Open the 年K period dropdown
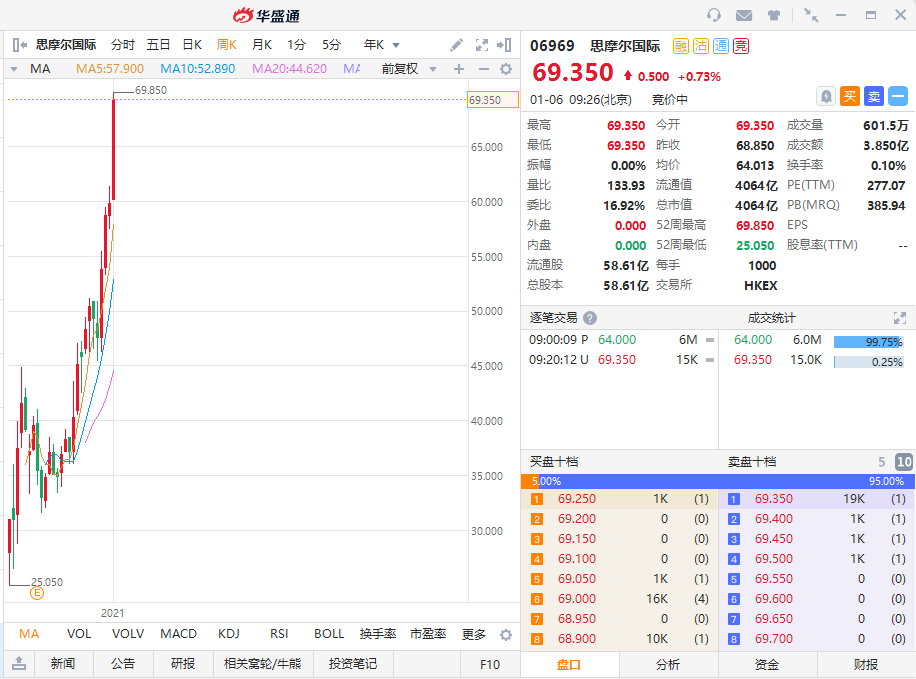Viewport: 916px width, 679px height. [382, 45]
